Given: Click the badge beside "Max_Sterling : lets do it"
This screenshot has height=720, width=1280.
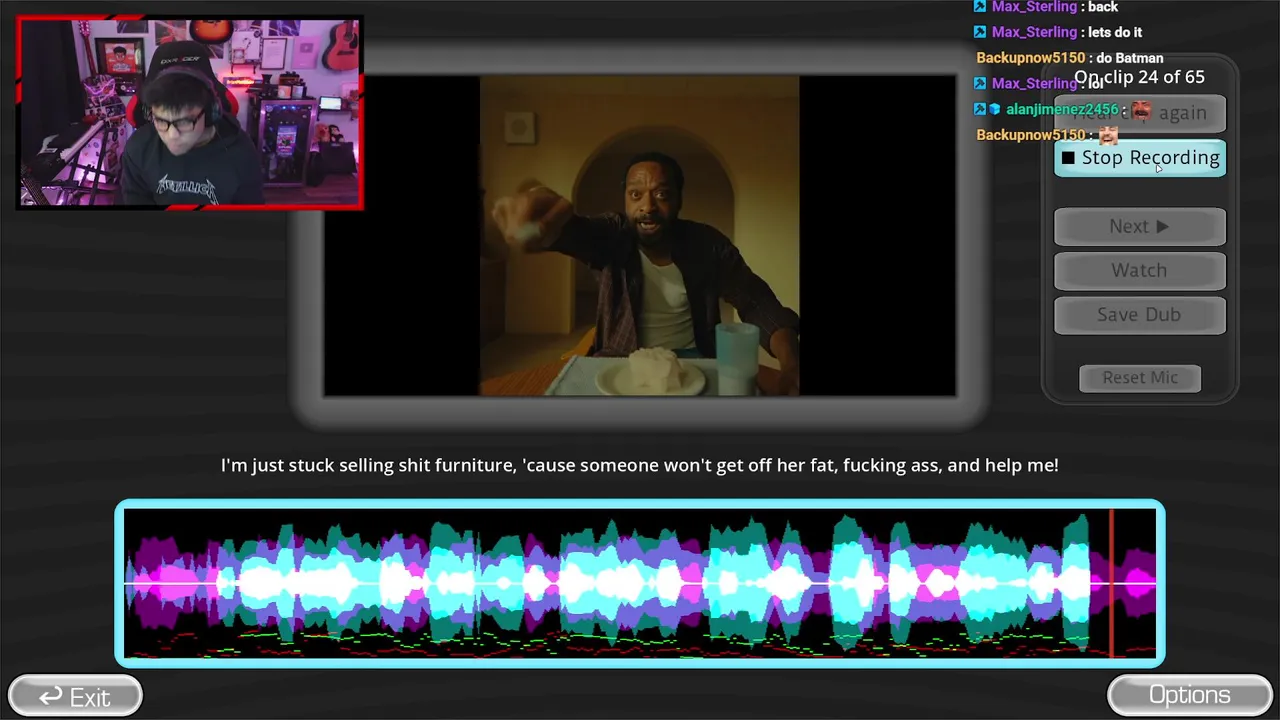Looking at the screenshot, I should click(x=980, y=32).
